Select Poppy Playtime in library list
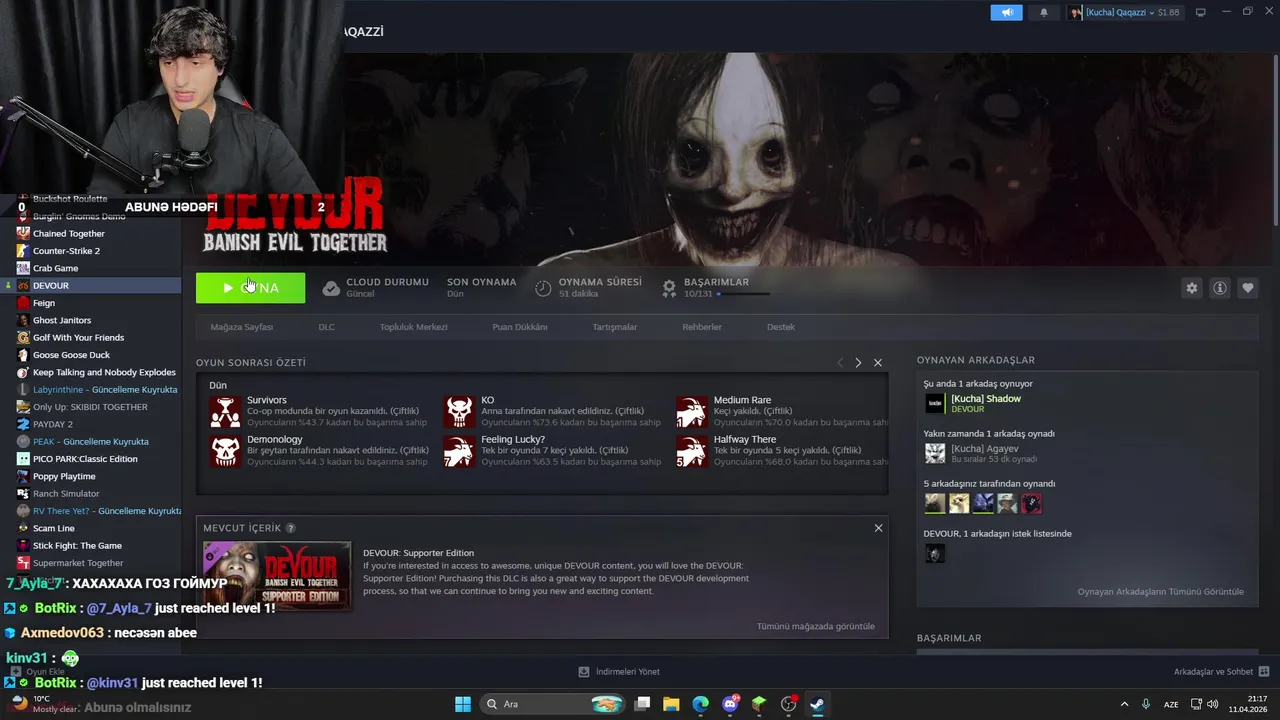This screenshot has height=720, width=1280. [x=64, y=476]
